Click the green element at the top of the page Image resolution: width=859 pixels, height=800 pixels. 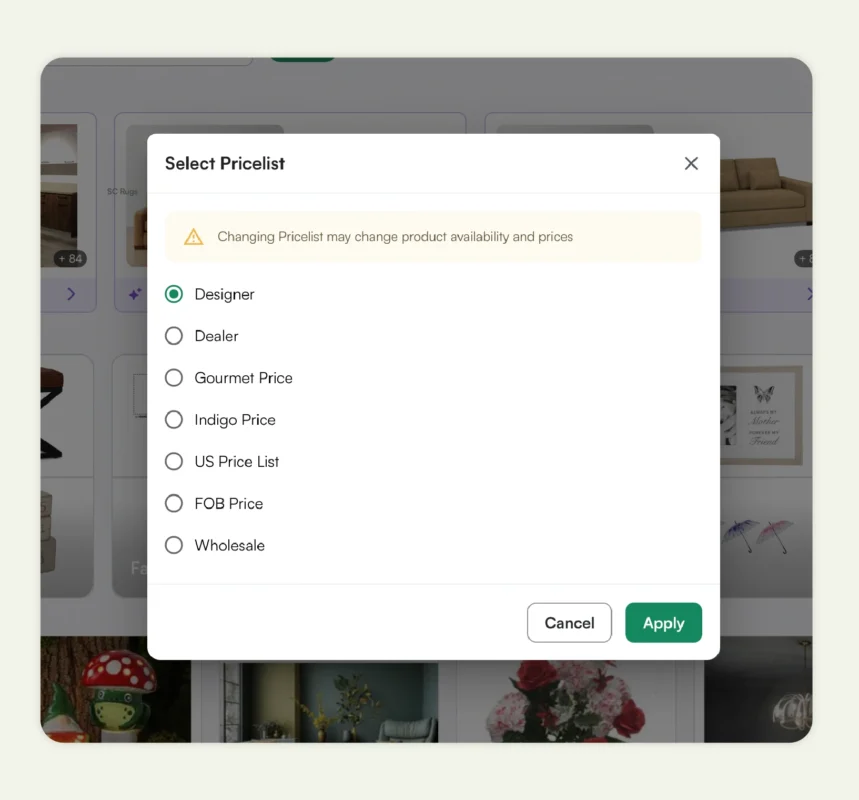[x=302, y=58]
